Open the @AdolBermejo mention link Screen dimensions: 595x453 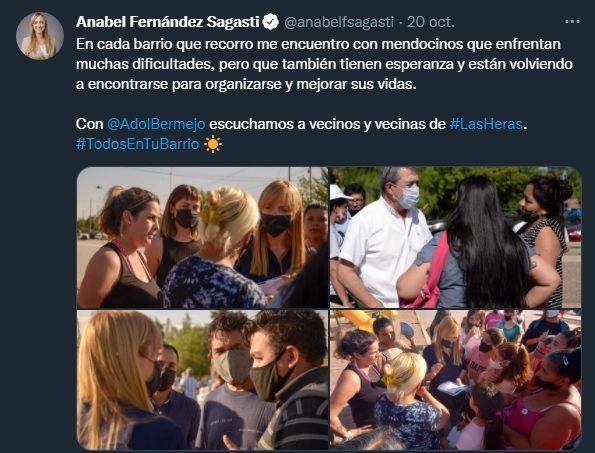click(x=156, y=124)
